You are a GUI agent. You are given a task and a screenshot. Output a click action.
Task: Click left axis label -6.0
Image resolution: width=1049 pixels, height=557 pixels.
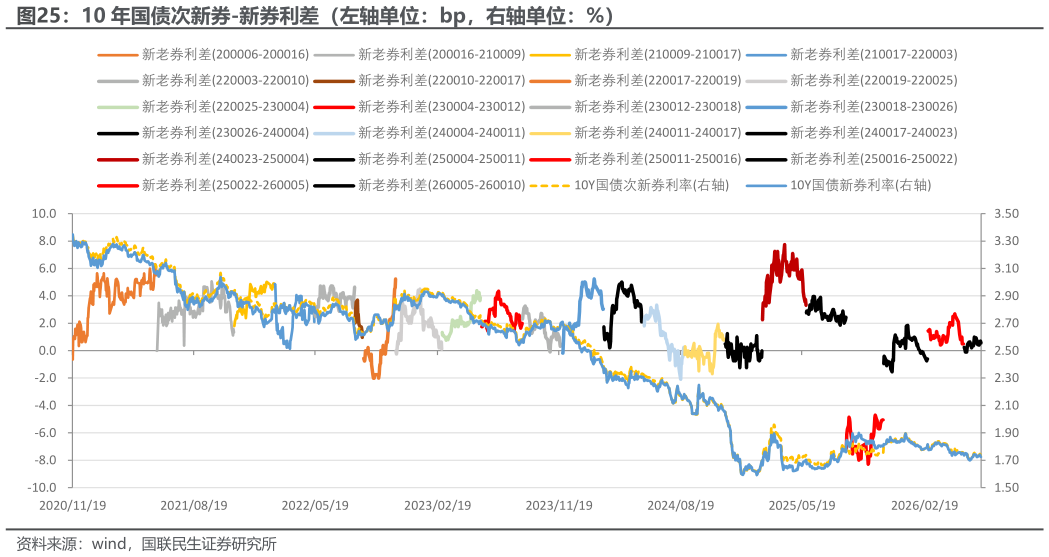[45, 433]
